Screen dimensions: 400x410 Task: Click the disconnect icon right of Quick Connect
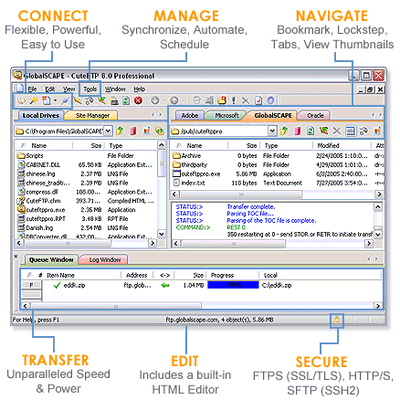(77, 100)
